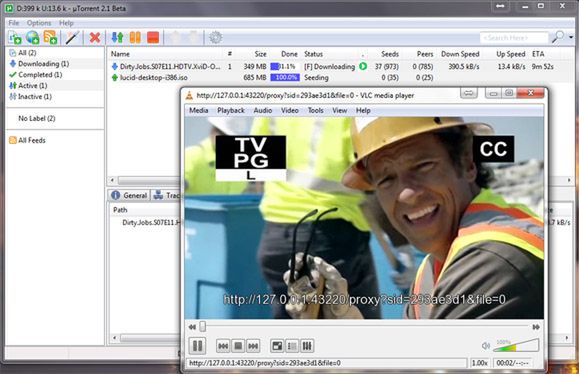The width and height of the screenshot is (579, 374).
Task: Pause playback in VLC
Action: (x=198, y=346)
